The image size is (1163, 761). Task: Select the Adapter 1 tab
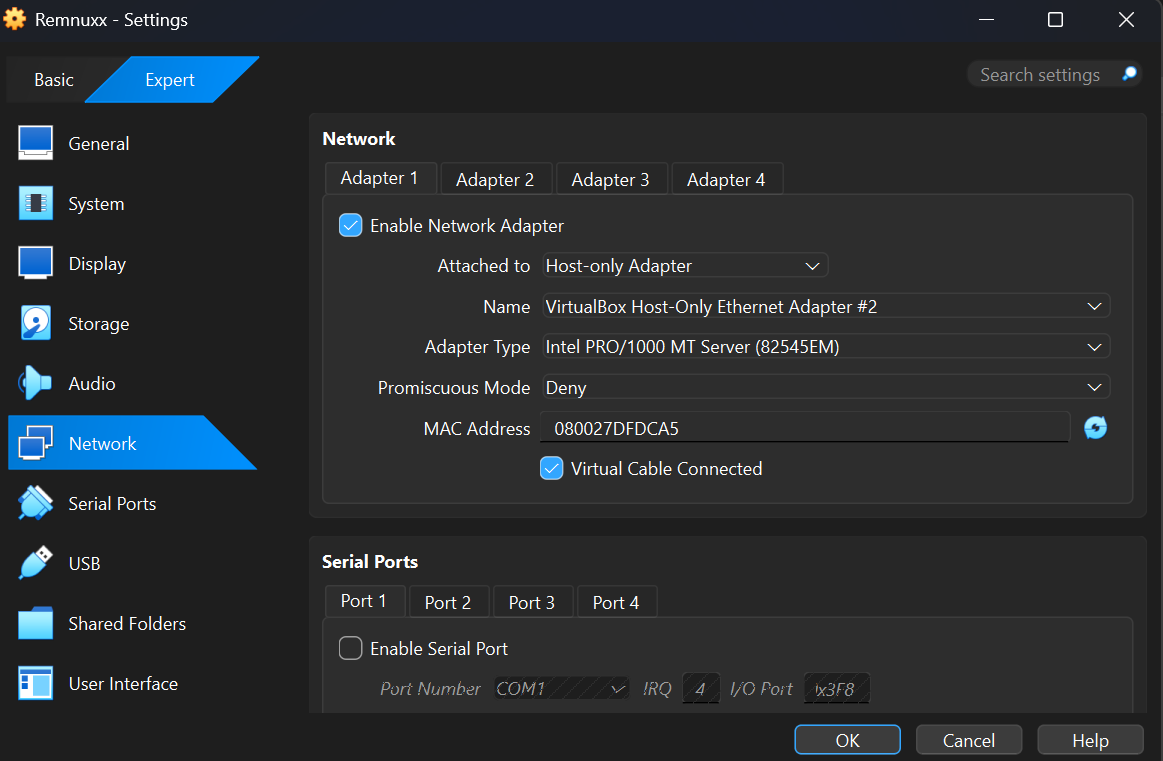pos(380,178)
